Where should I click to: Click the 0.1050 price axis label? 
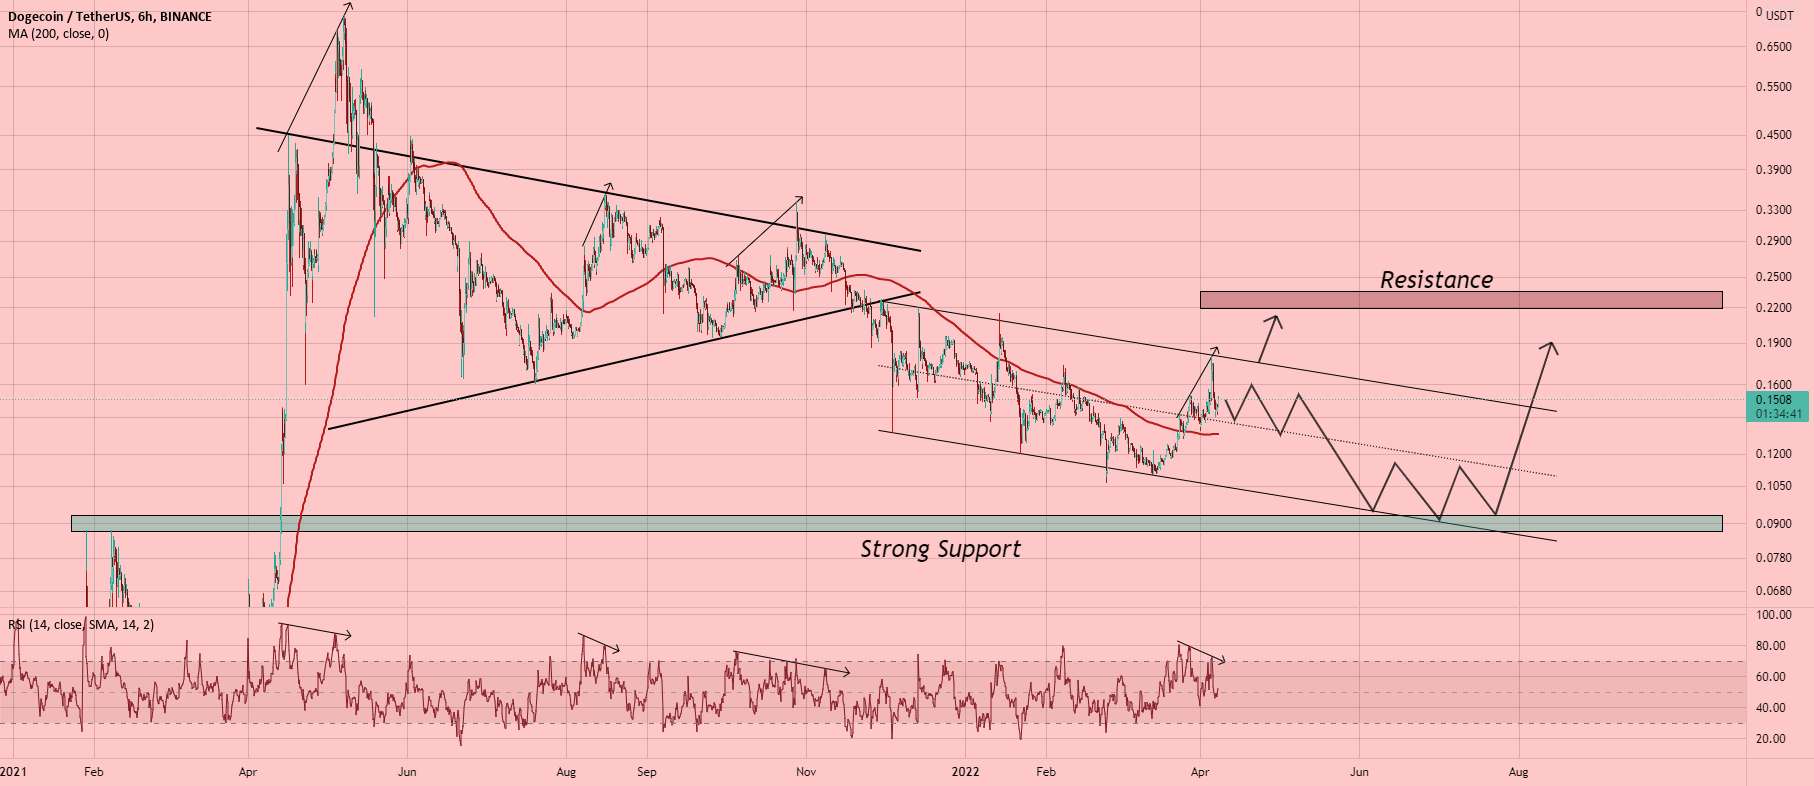coord(1773,486)
